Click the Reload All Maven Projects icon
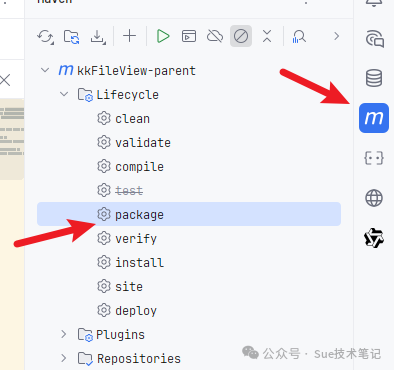The width and height of the screenshot is (394, 370). pos(45,36)
